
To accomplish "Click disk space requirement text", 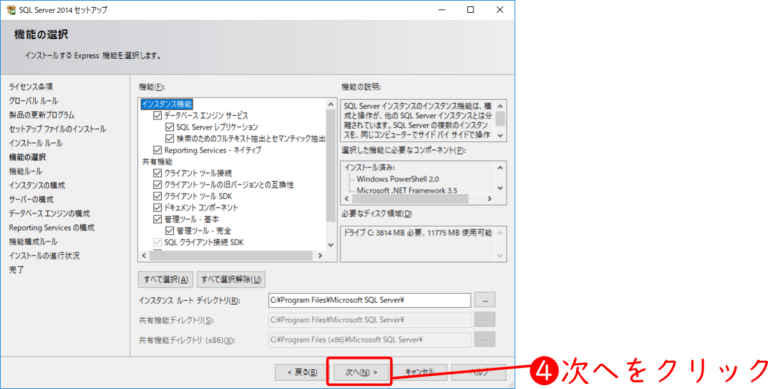I will [x=418, y=233].
